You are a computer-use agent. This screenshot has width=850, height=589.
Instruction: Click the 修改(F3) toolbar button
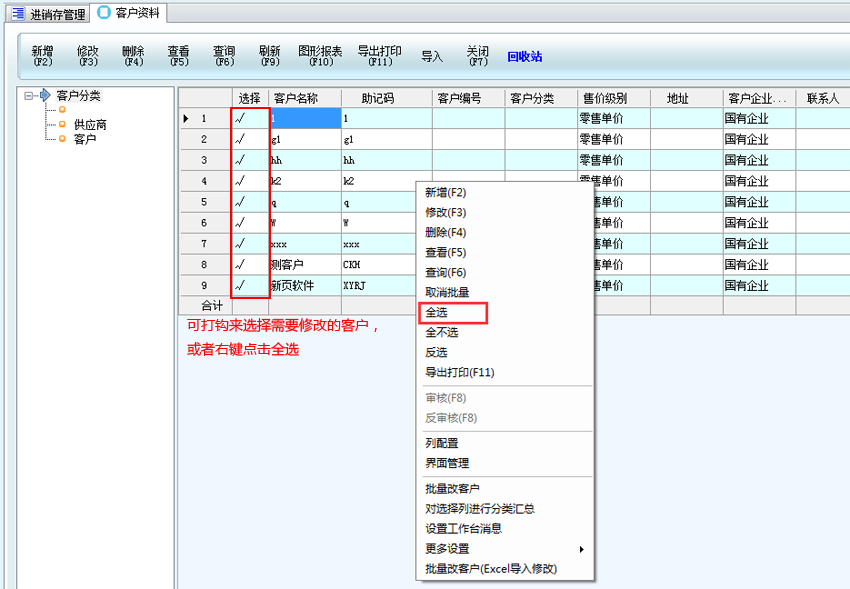pos(88,56)
